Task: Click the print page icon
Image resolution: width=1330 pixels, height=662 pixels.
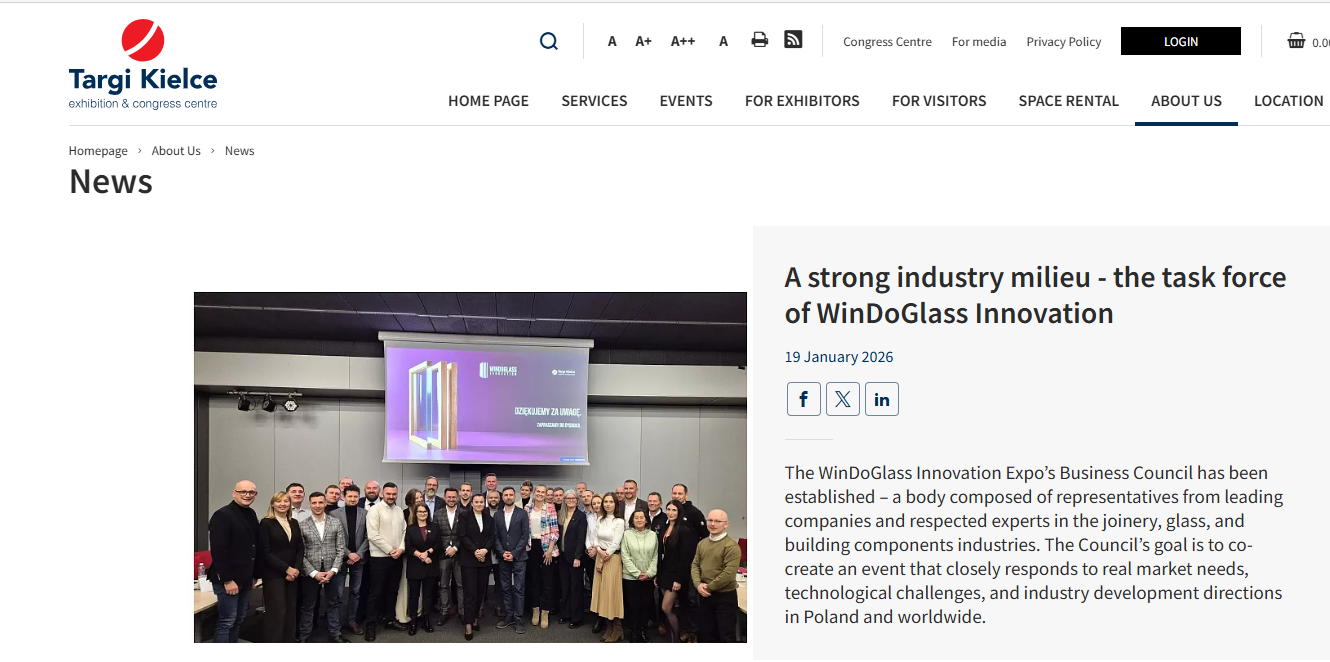Action: [x=759, y=40]
